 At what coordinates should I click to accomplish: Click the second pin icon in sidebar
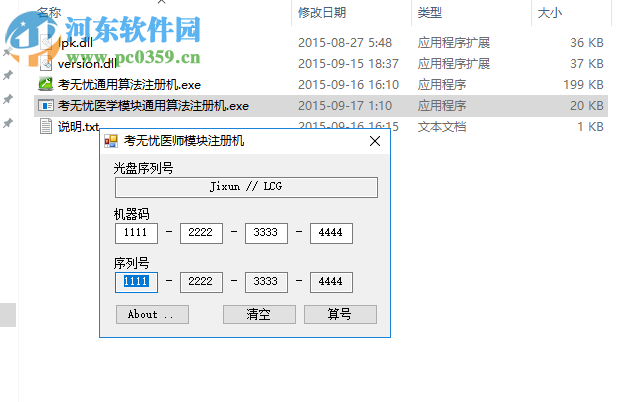(x=8, y=75)
